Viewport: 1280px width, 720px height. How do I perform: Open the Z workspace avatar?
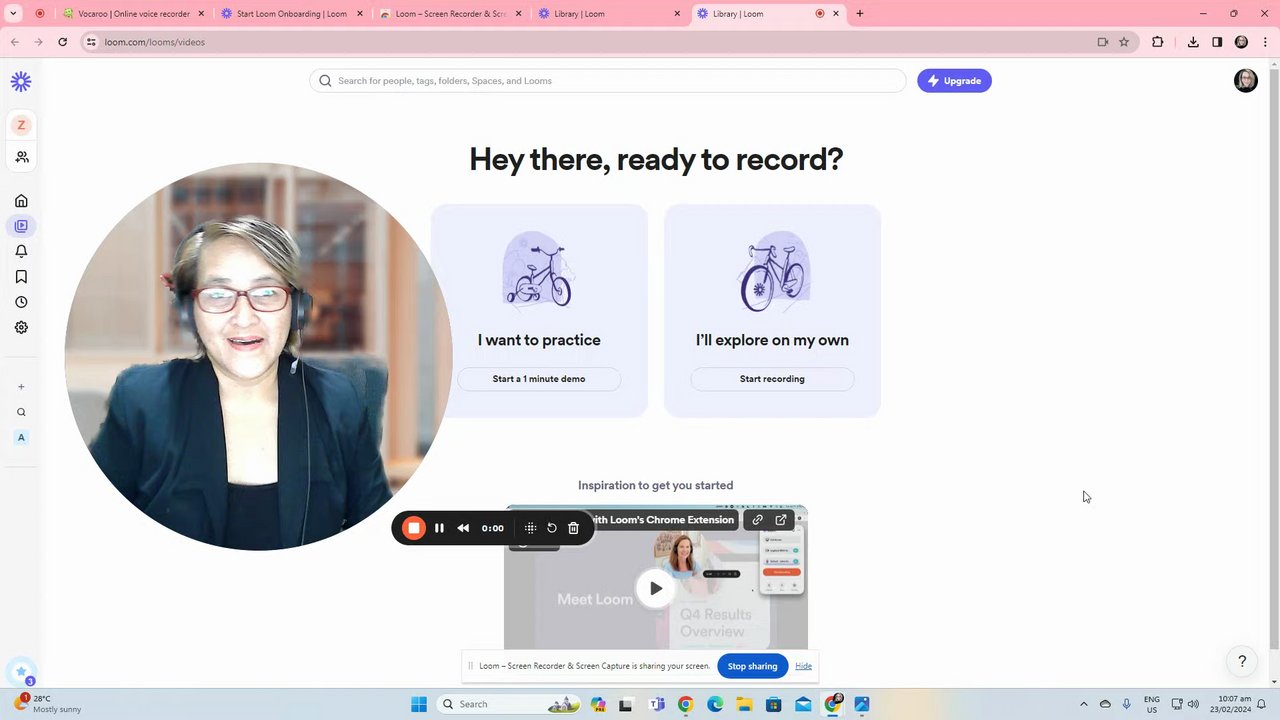point(21,125)
